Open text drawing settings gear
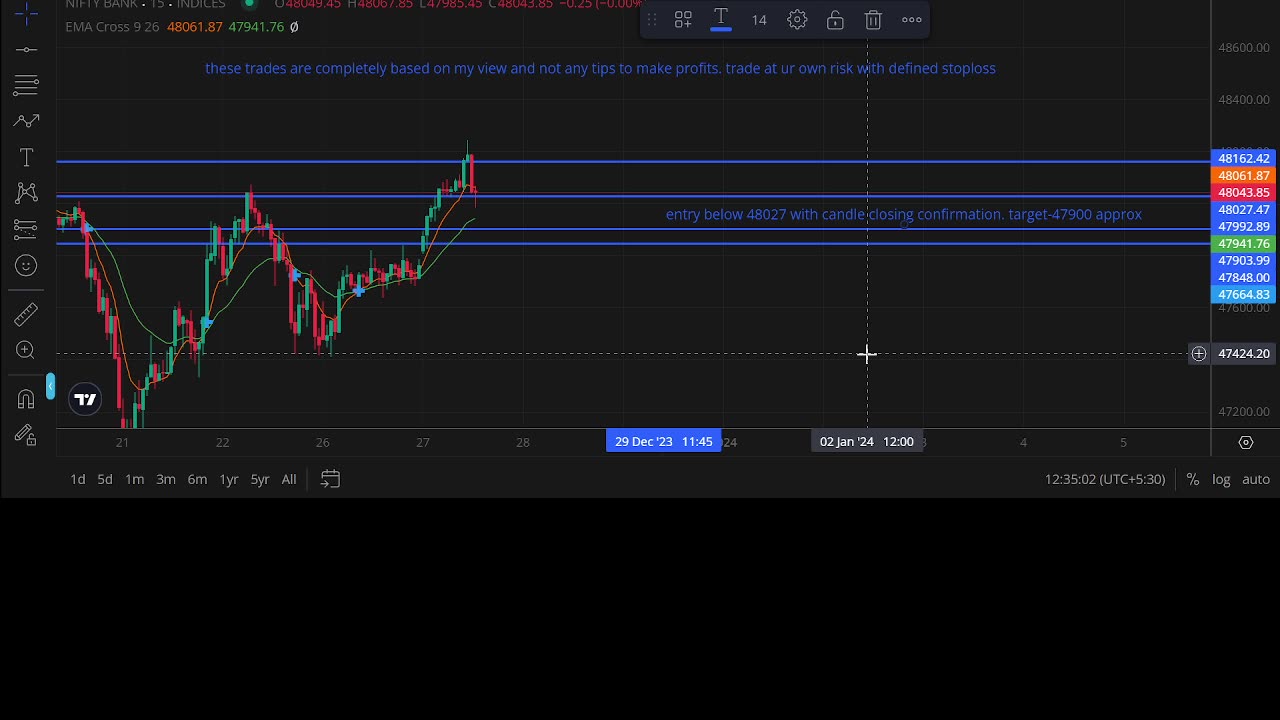The image size is (1280, 720). tap(797, 20)
